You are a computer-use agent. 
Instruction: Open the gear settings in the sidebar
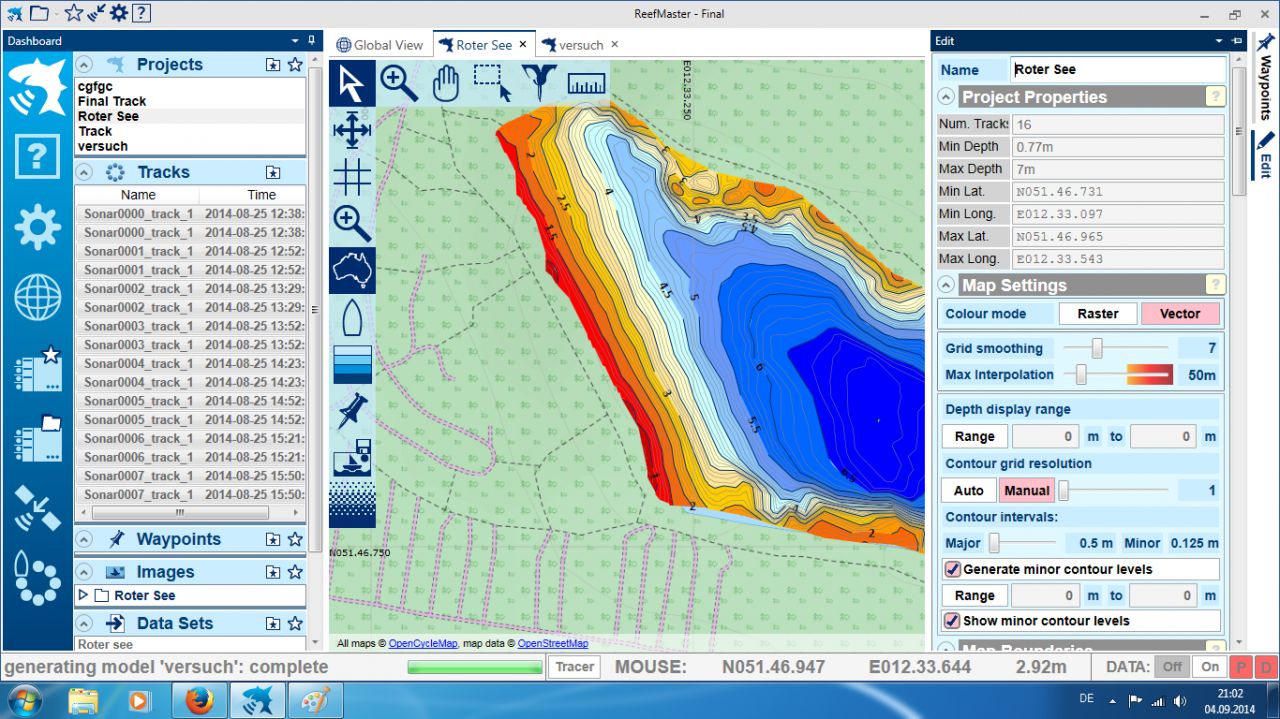point(37,227)
